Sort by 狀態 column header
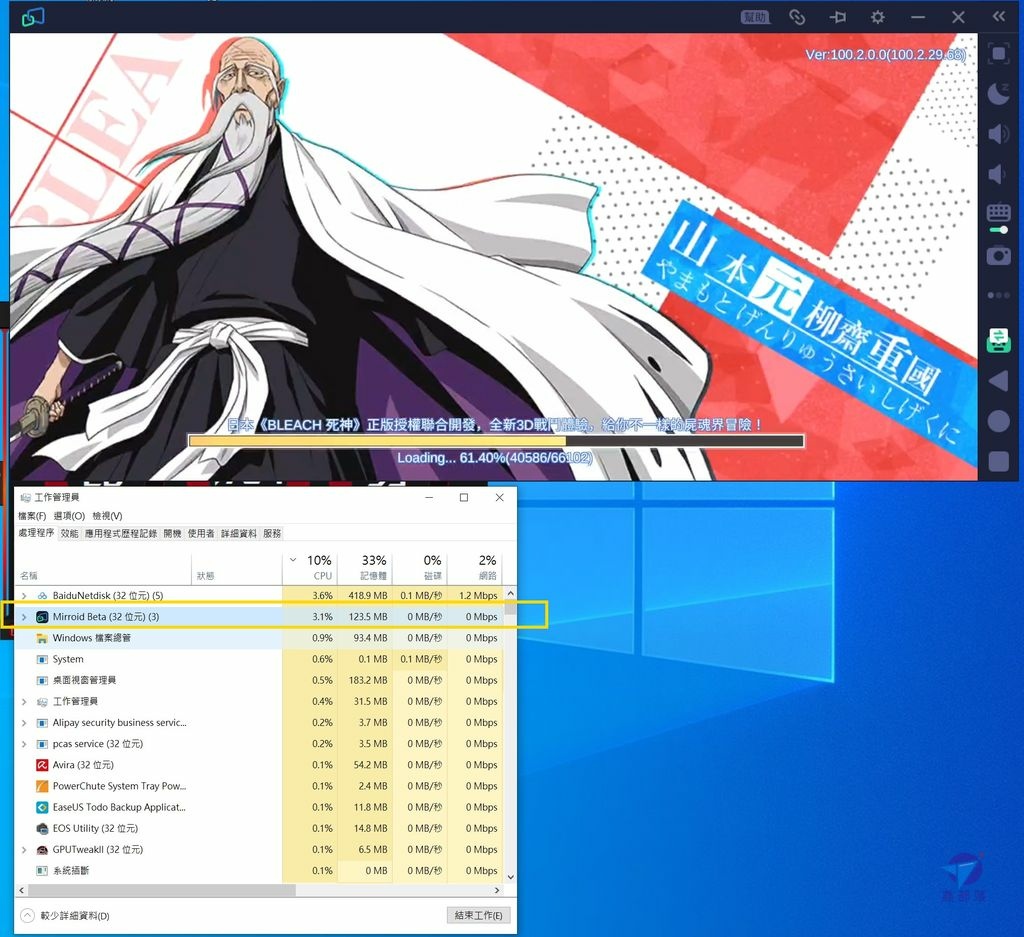Viewport: 1024px width, 937px height. click(237, 568)
